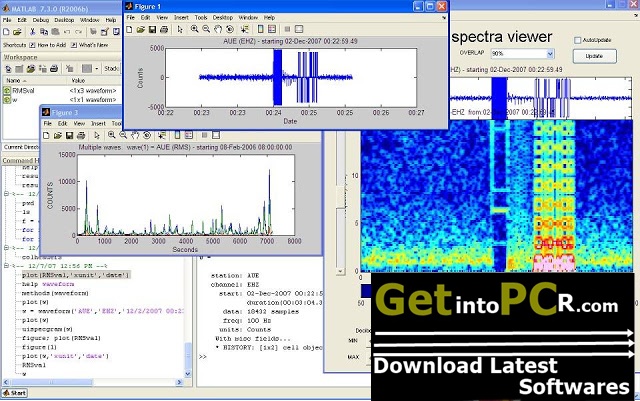Print workspace with Workspace printer icon
Image resolution: width=640 pixels, height=401 pixels.
(x=54, y=69)
